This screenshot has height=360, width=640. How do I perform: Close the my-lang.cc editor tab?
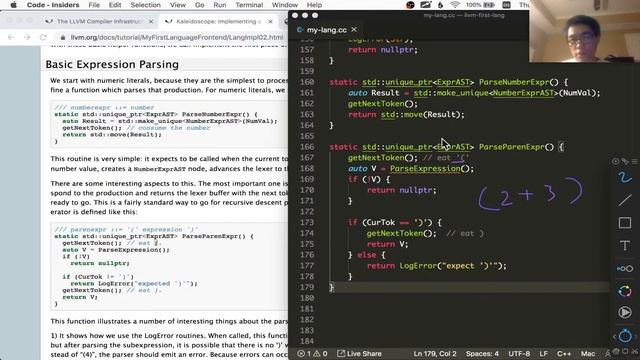click(x=354, y=30)
